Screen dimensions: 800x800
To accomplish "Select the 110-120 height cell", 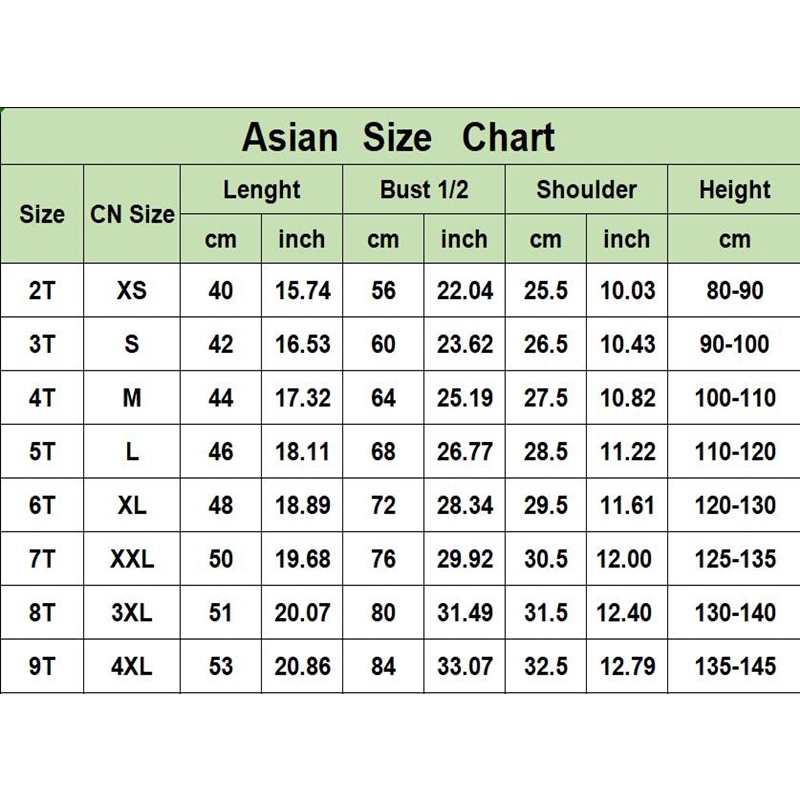I will tap(735, 452).
